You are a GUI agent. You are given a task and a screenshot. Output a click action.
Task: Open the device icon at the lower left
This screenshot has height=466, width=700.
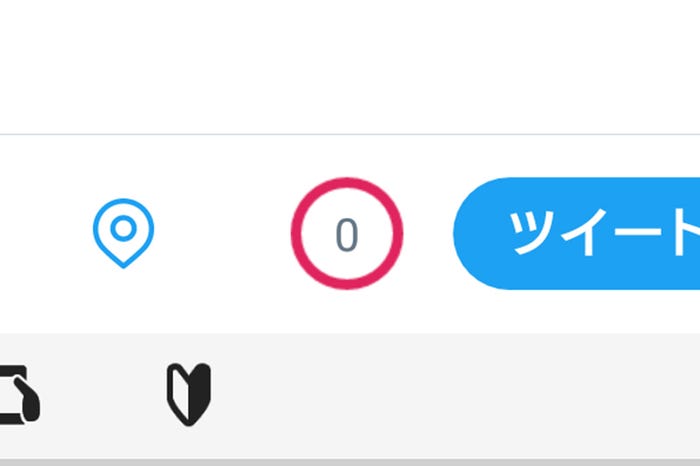19,393
